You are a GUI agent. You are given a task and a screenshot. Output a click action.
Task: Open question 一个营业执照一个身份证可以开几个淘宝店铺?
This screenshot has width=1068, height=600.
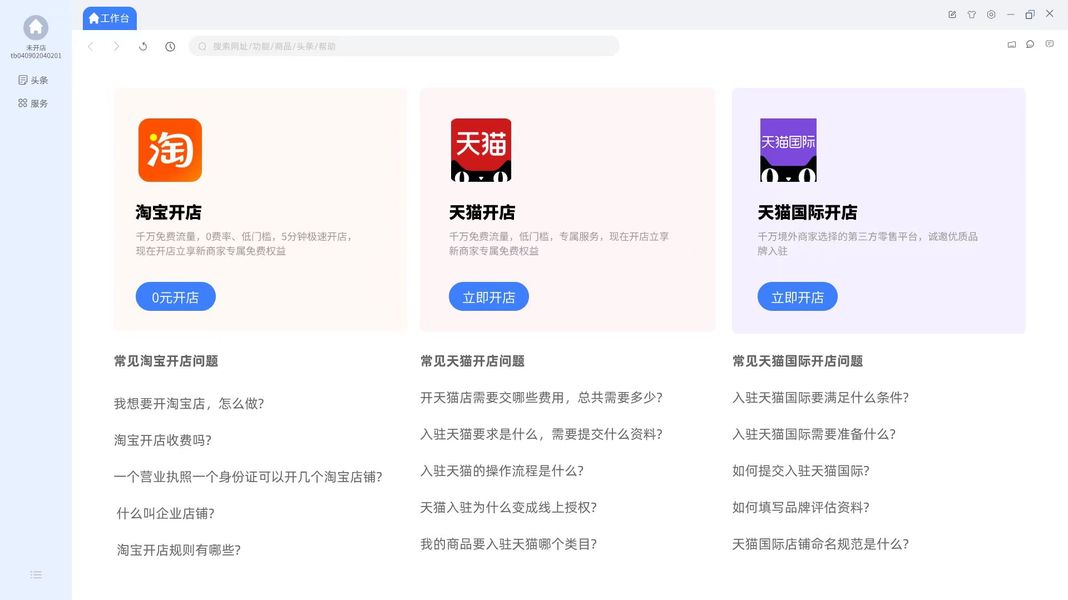coord(248,477)
